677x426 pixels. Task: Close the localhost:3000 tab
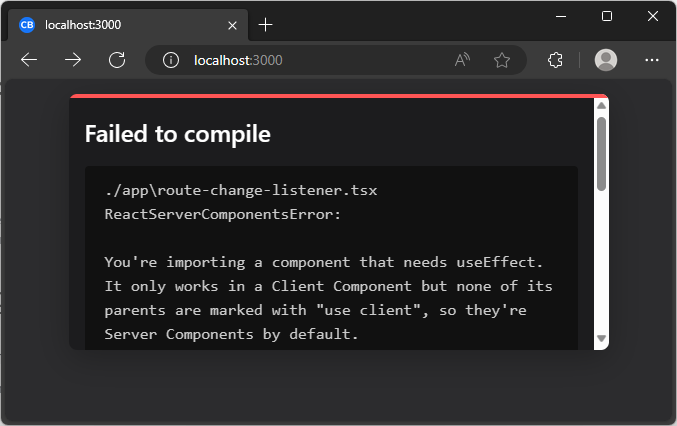[x=230, y=24]
